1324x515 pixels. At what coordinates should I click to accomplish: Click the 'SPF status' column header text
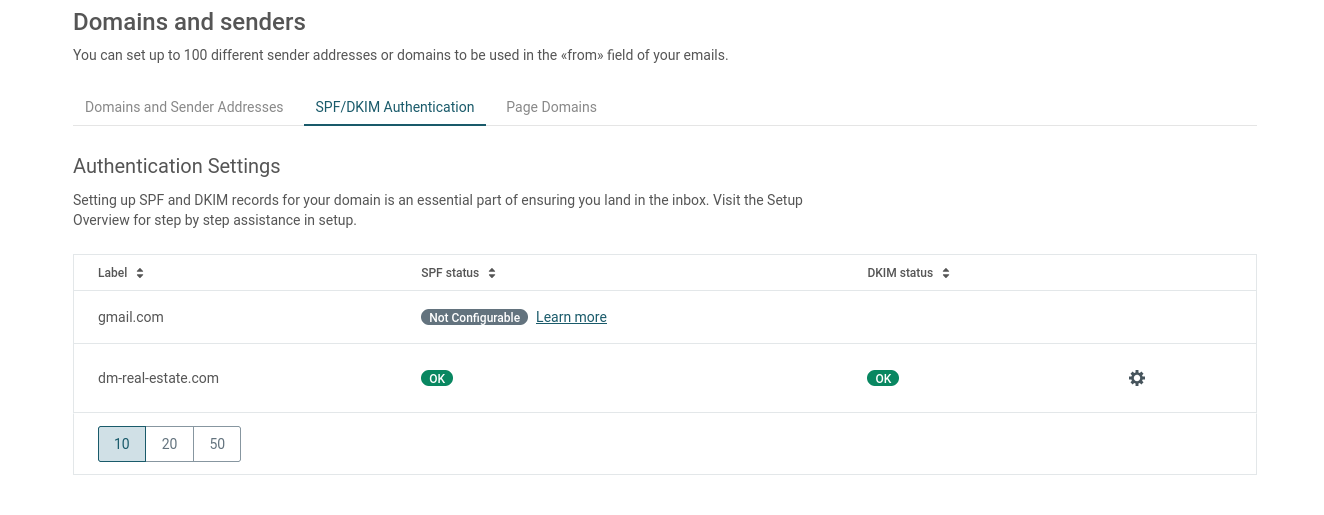[450, 273]
